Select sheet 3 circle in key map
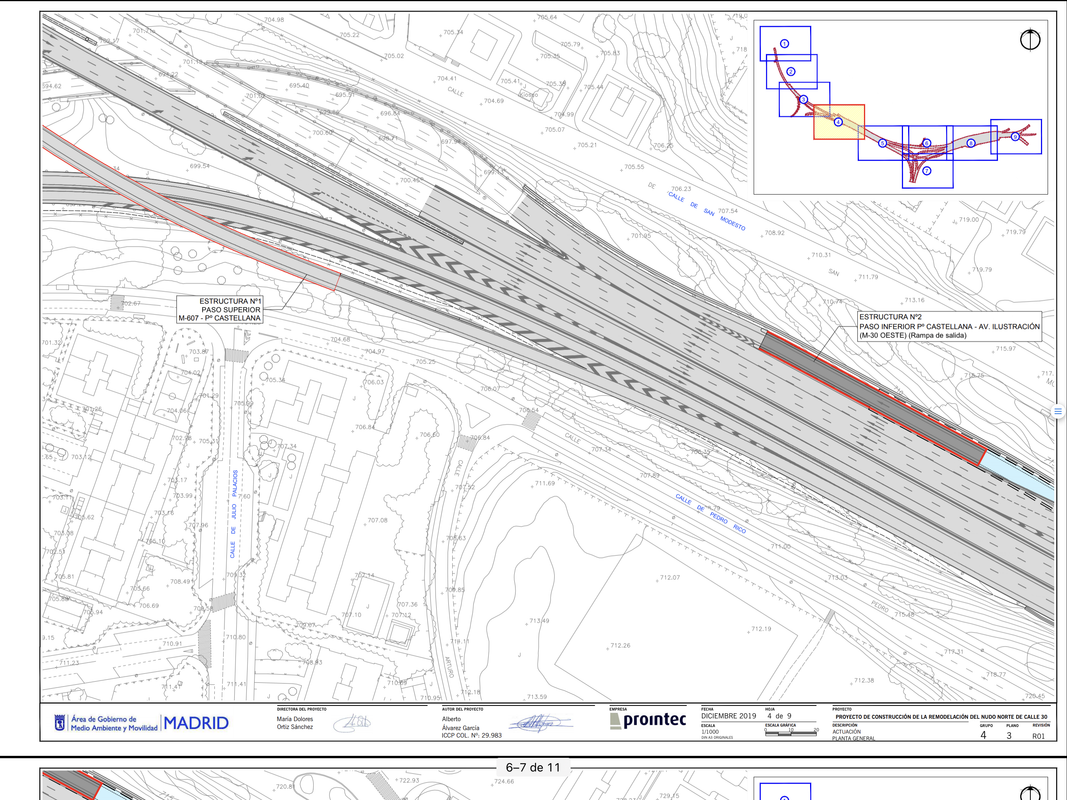 (x=804, y=99)
